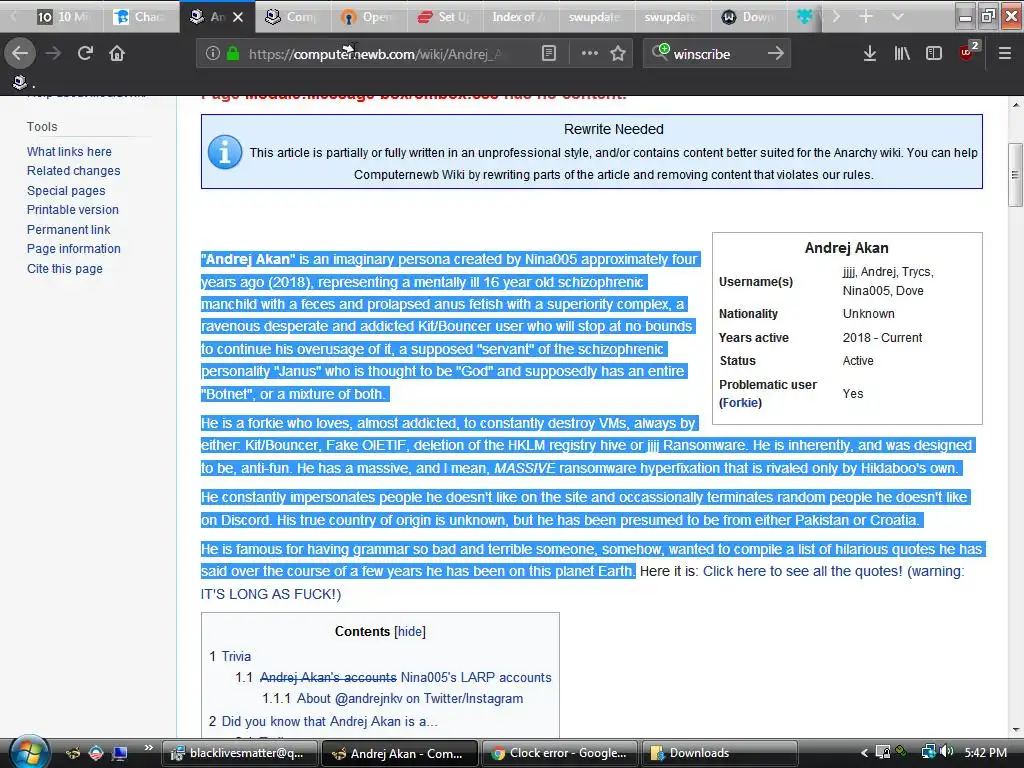Open 'What links here' in Tools
1024x768 pixels.
[69, 152]
